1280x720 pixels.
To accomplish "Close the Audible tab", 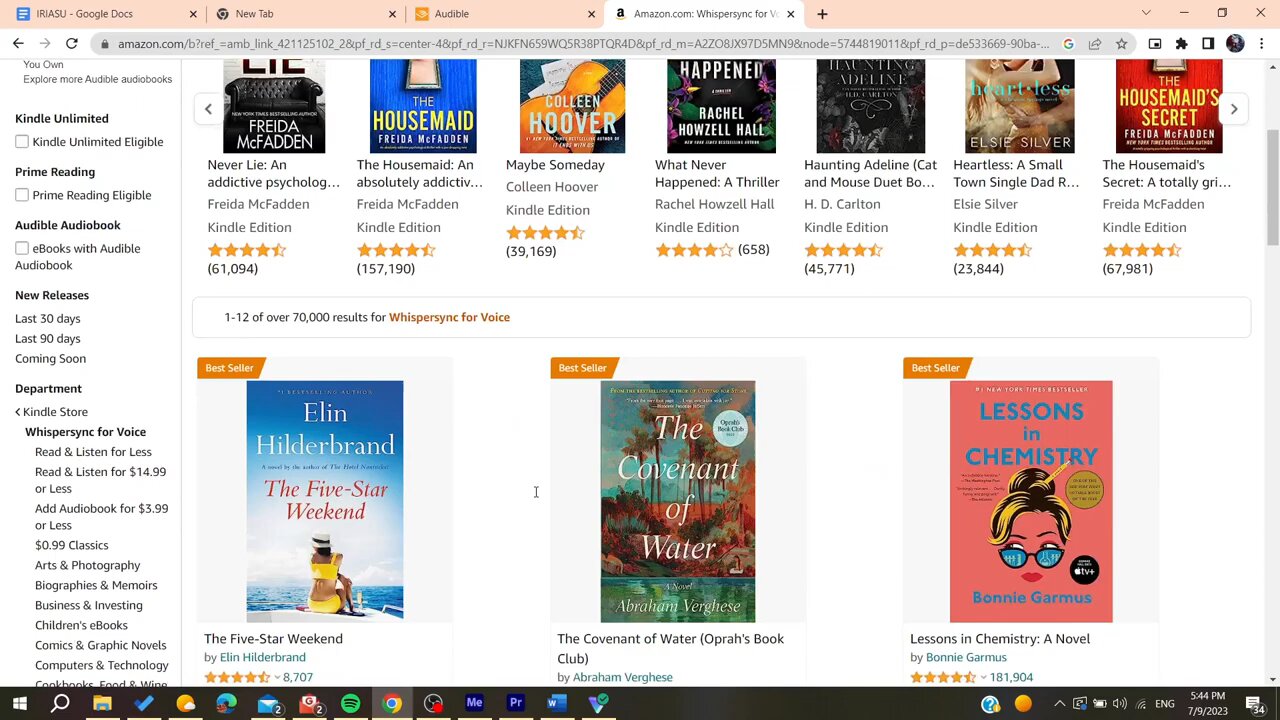I will pyautogui.click(x=591, y=14).
